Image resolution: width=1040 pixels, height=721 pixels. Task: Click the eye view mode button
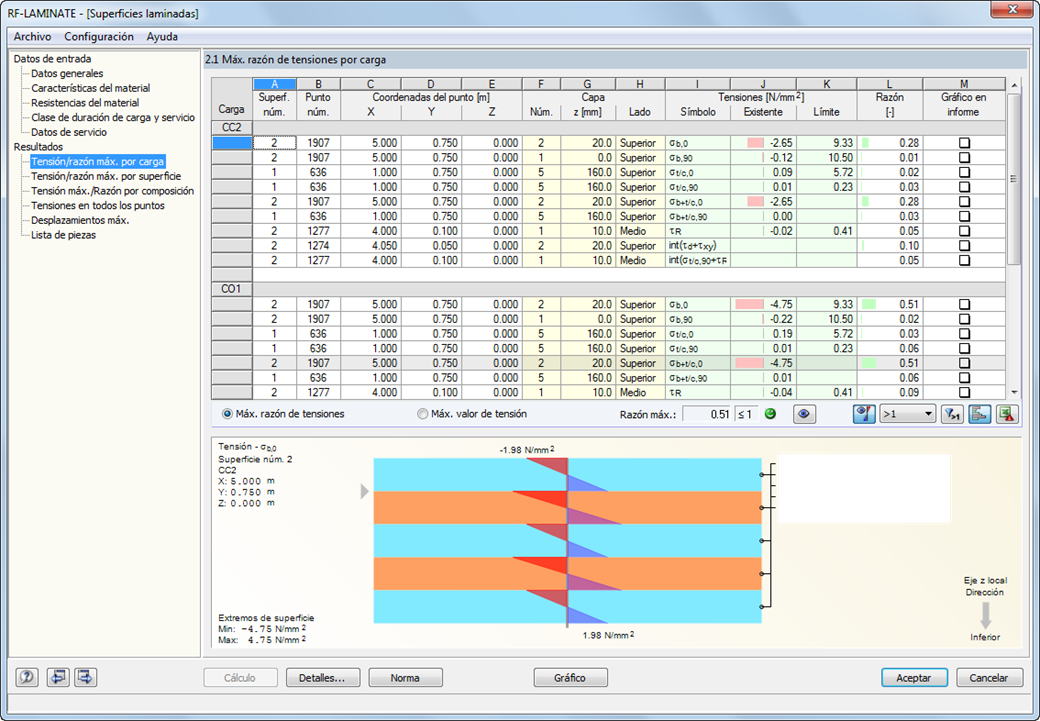coord(804,414)
